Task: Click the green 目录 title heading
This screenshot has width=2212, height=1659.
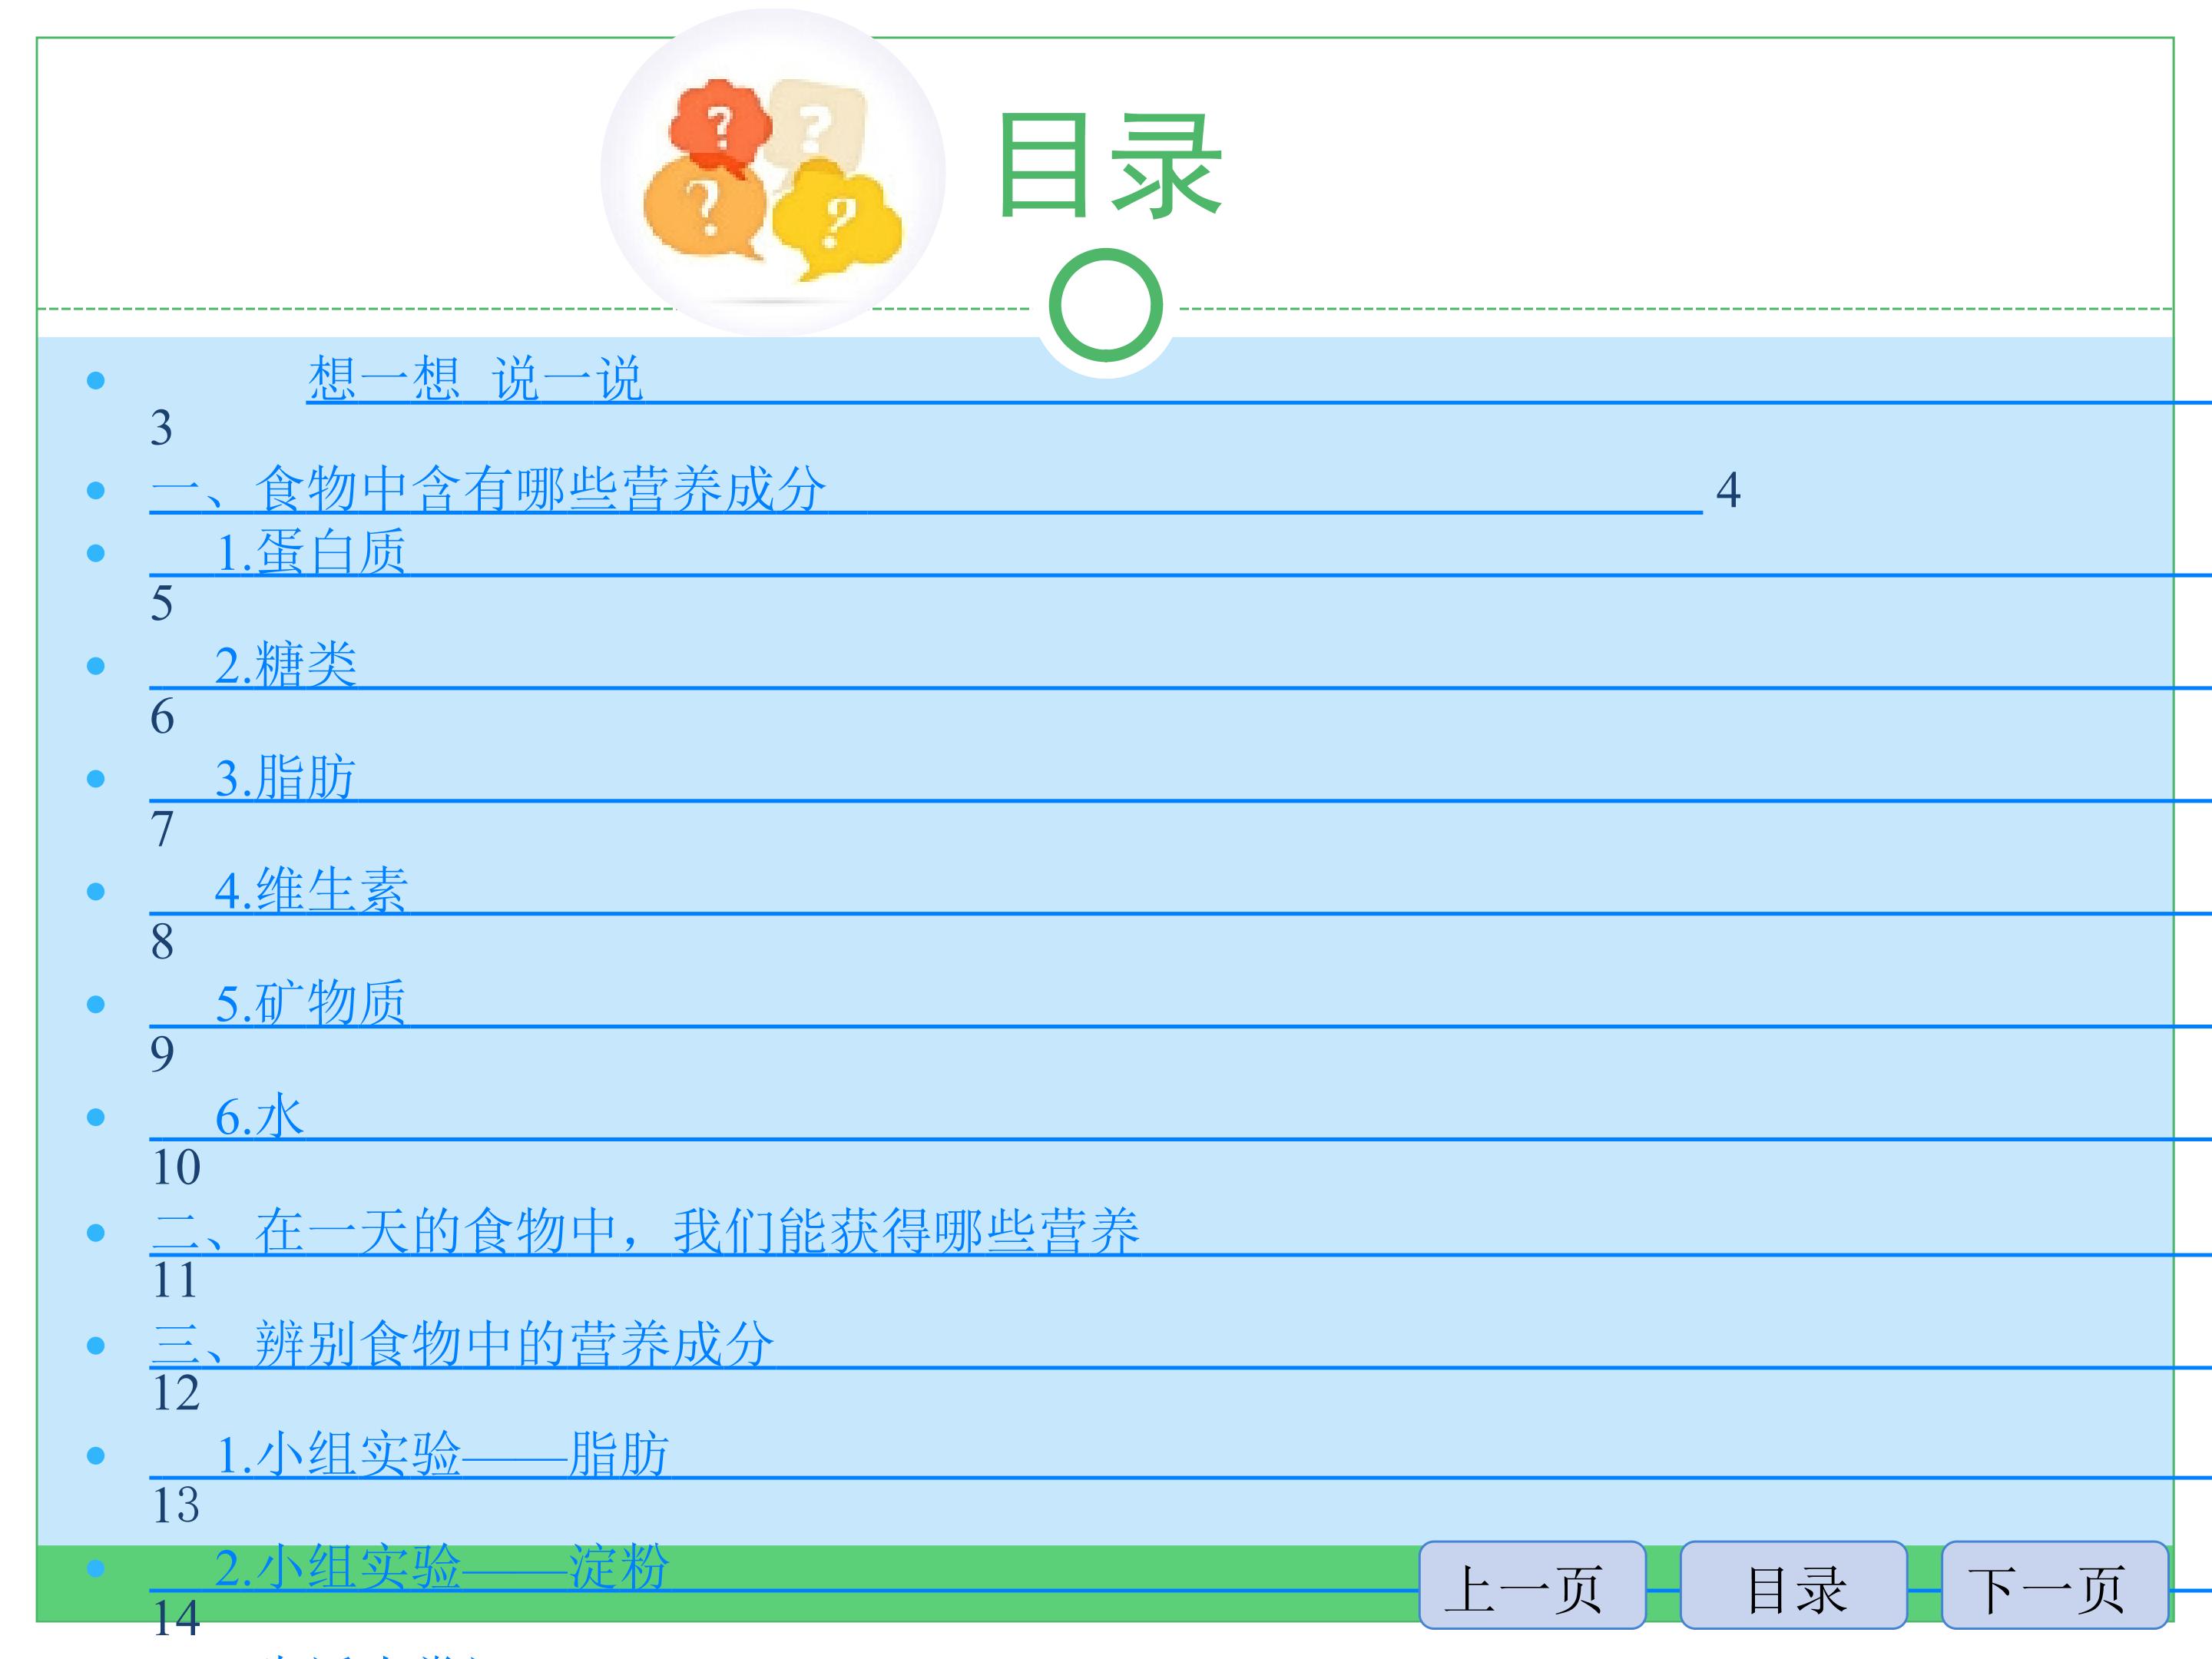Action: pyautogui.click(x=1110, y=166)
